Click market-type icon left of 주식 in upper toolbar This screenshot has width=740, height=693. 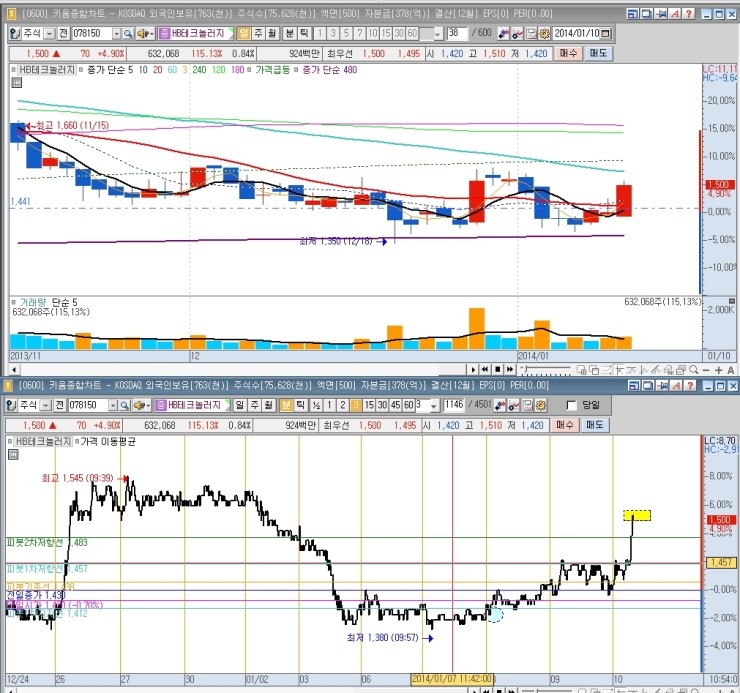(15, 34)
